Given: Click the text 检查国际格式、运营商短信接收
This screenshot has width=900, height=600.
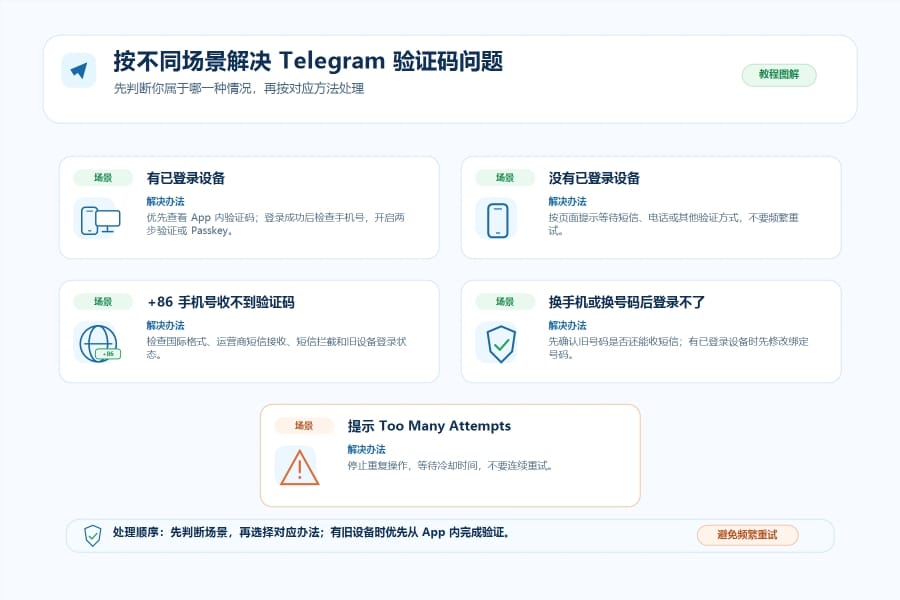Looking at the screenshot, I should point(276,348).
